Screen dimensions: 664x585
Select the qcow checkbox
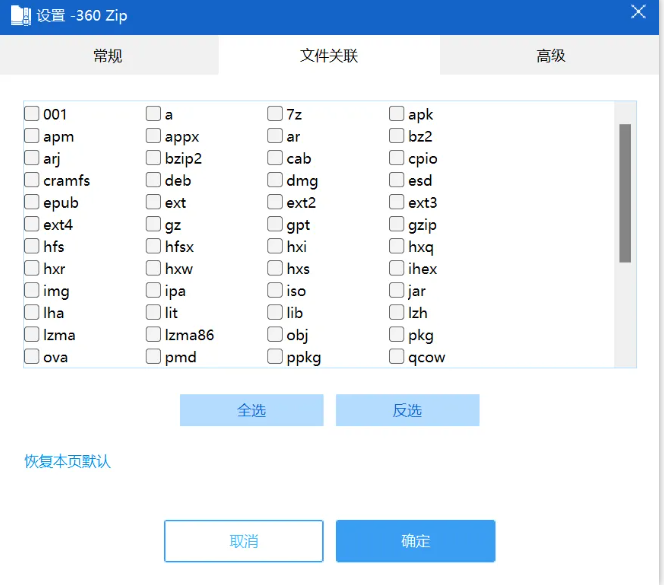tap(396, 356)
